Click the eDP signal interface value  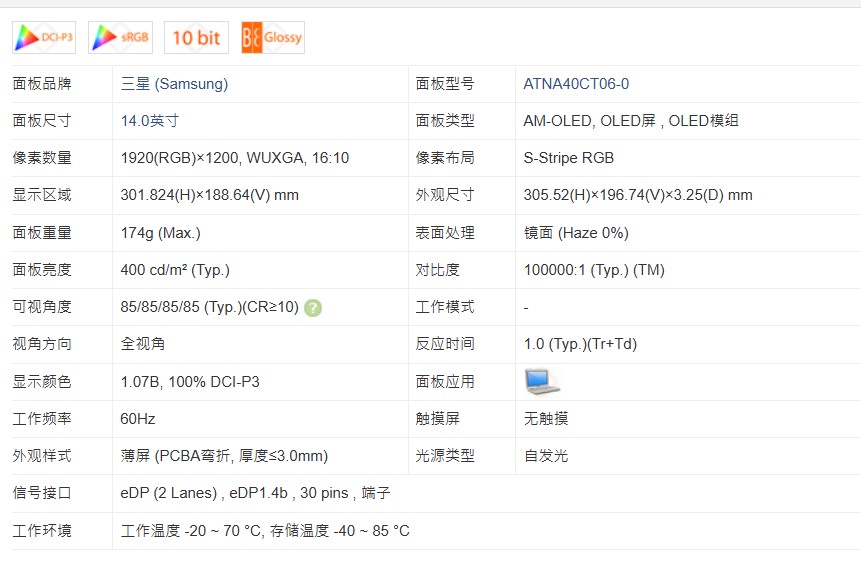[x=255, y=493]
